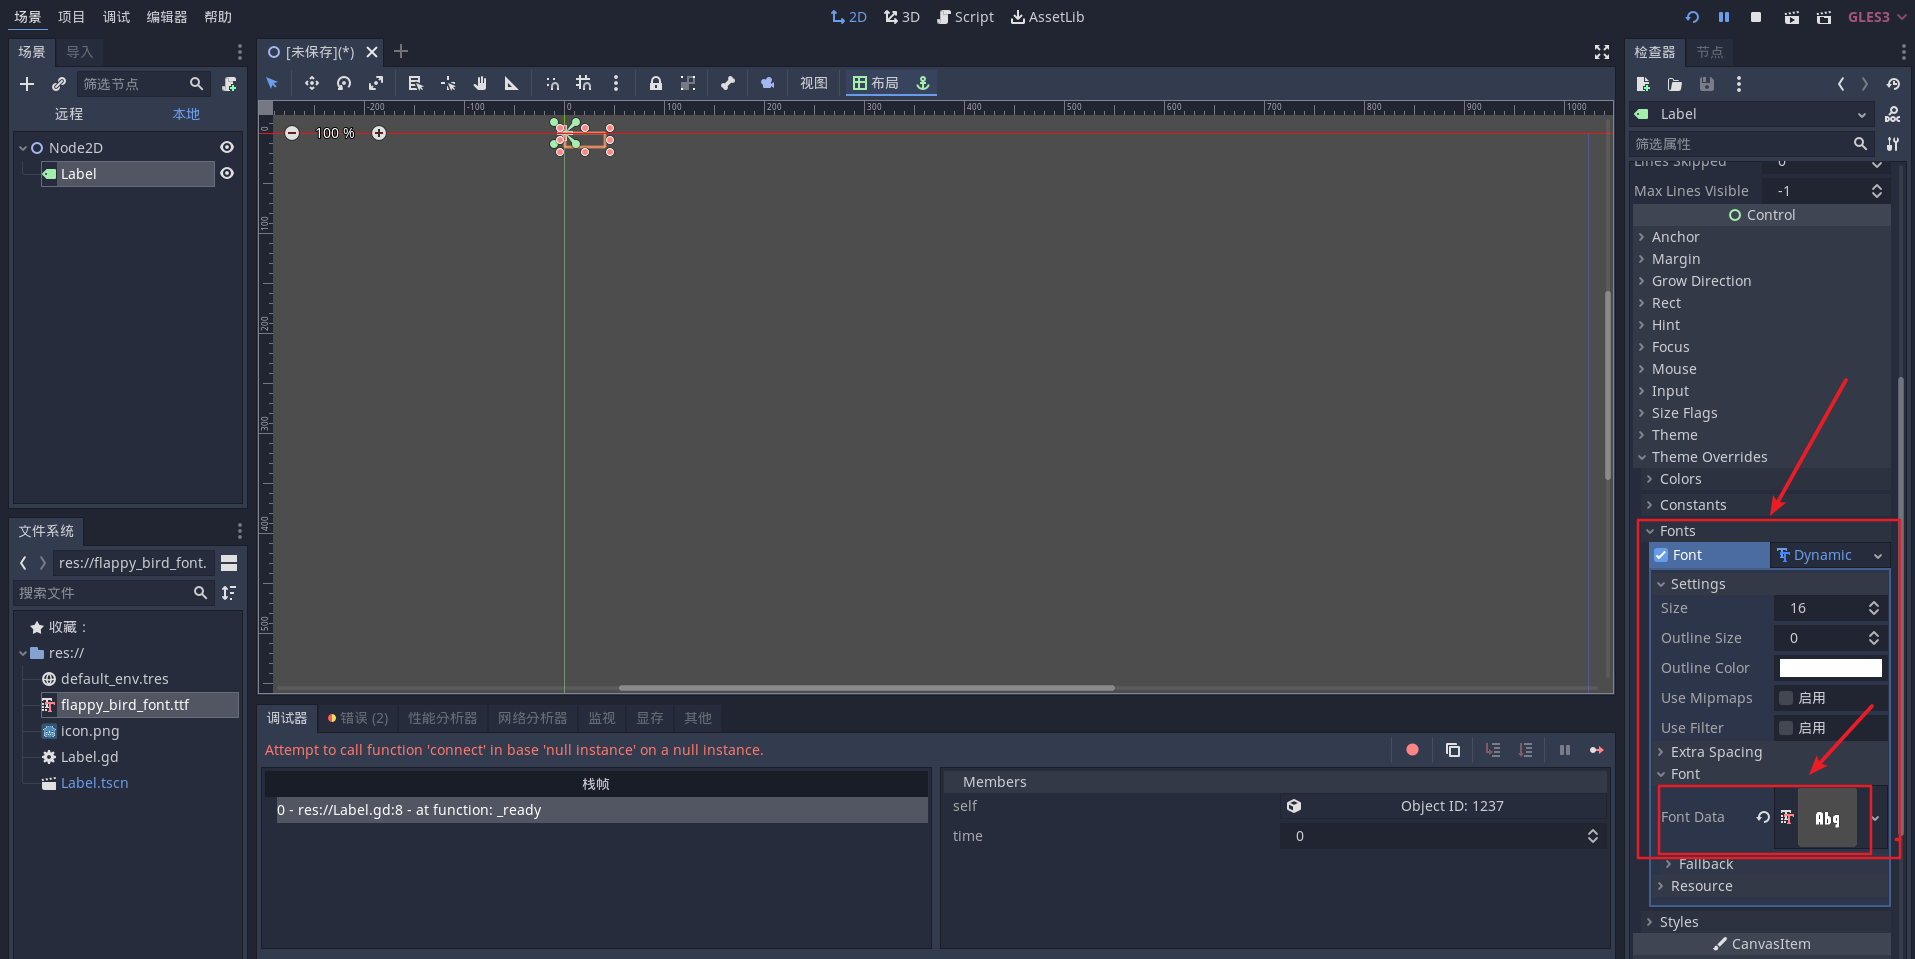Open the AssetLib workspace
The height and width of the screenshot is (959, 1915).
click(x=1047, y=16)
